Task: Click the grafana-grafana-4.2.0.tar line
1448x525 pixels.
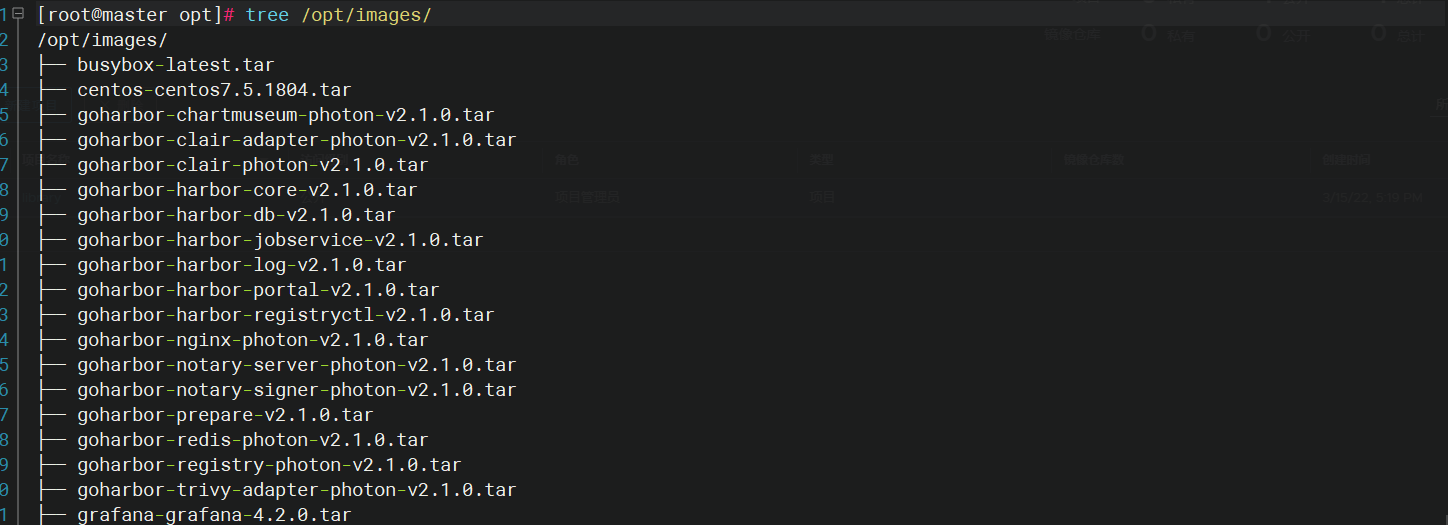Action: coord(214,515)
